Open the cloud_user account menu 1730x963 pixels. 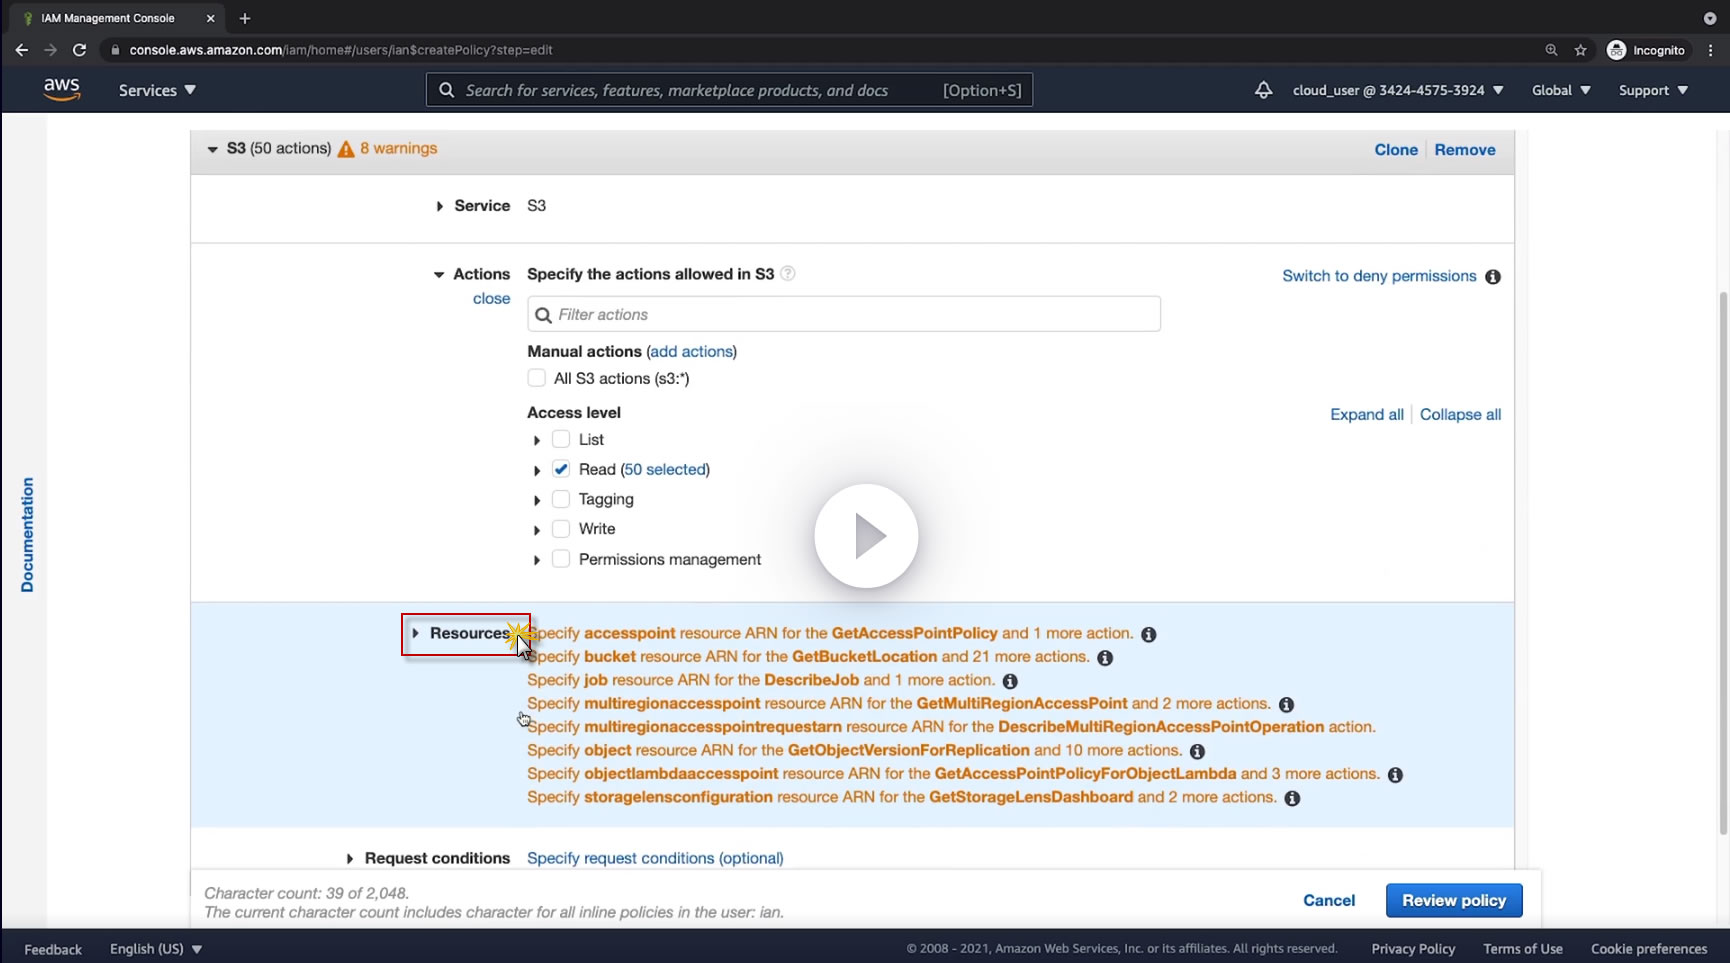(1398, 90)
